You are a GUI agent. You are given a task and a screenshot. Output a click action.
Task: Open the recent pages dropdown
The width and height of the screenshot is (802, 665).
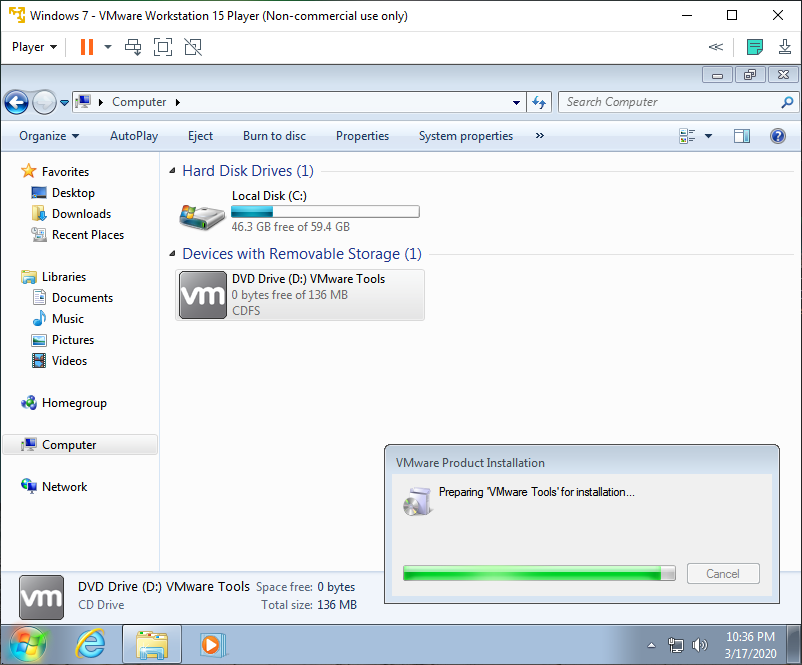pyautogui.click(x=64, y=103)
